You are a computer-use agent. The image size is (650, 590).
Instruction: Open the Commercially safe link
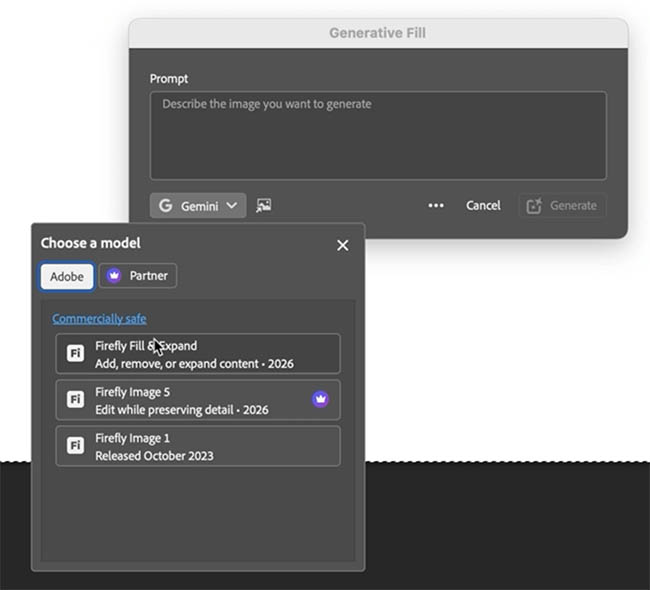click(x=99, y=318)
